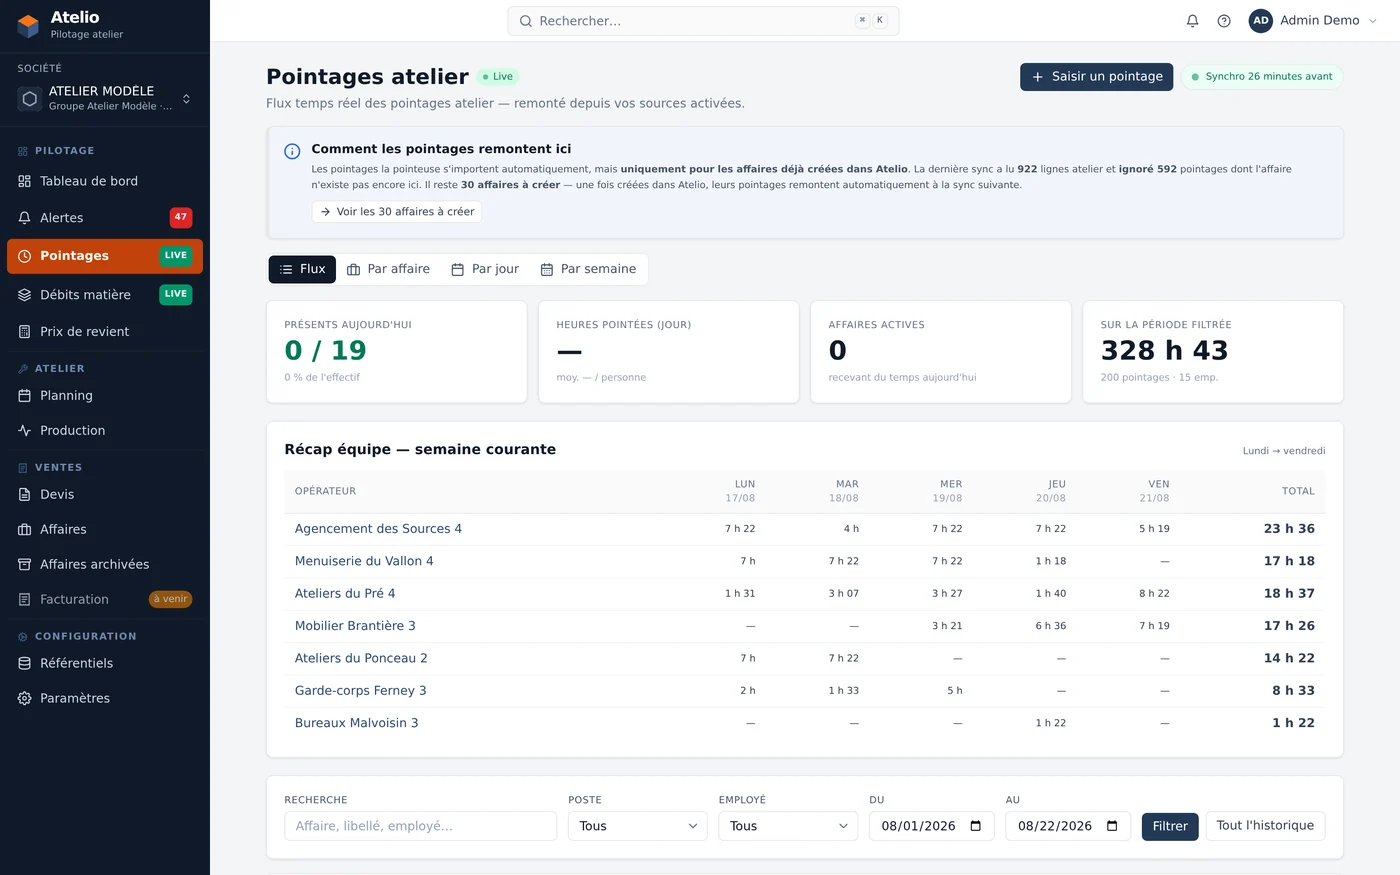Click the Prix de revient calculator icon
The height and width of the screenshot is (875, 1400).
click(x=25, y=332)
